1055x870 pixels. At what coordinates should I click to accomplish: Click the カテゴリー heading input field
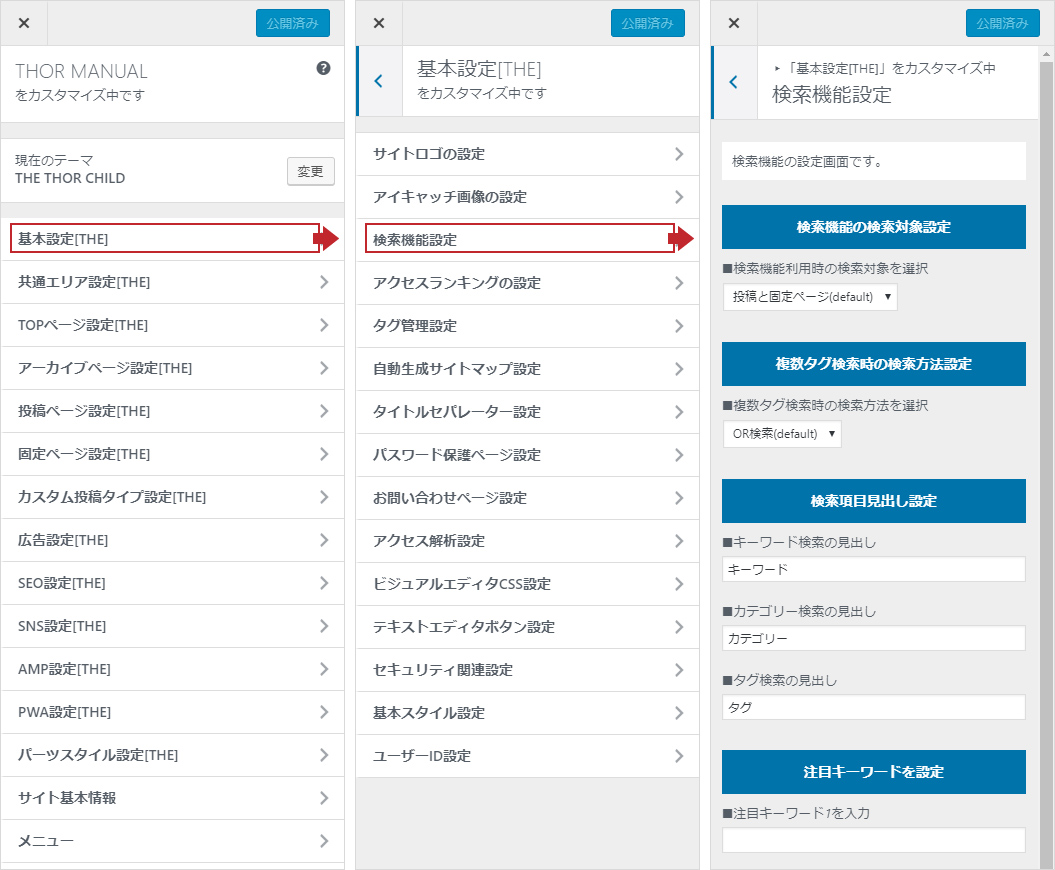[873, 638]
